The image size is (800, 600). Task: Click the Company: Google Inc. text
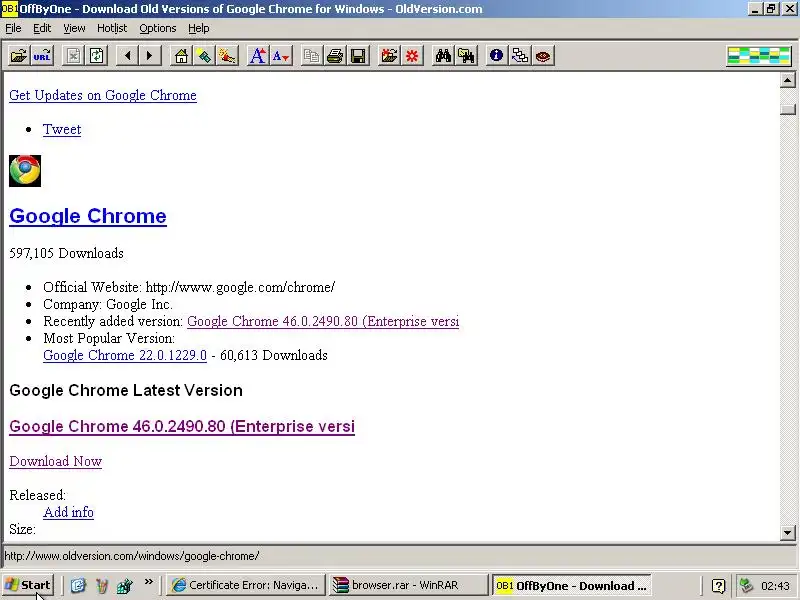108,305
